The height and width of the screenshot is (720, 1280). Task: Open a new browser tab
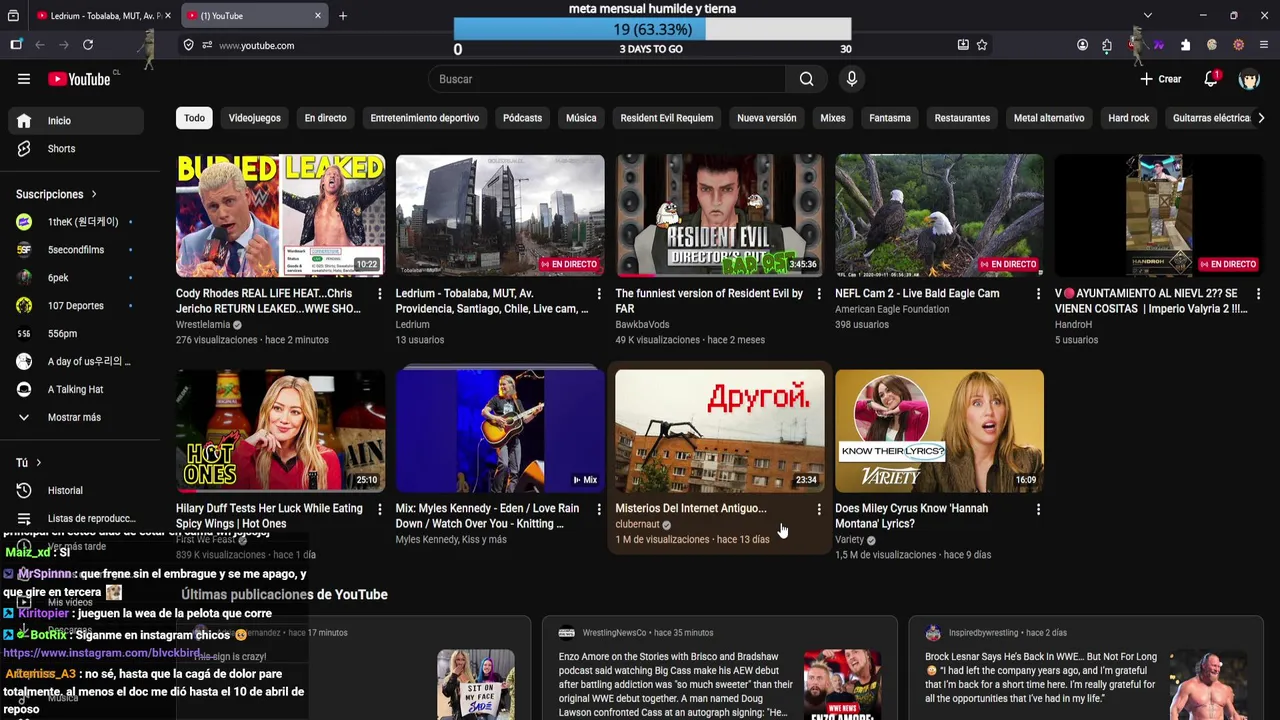(343, 16)
